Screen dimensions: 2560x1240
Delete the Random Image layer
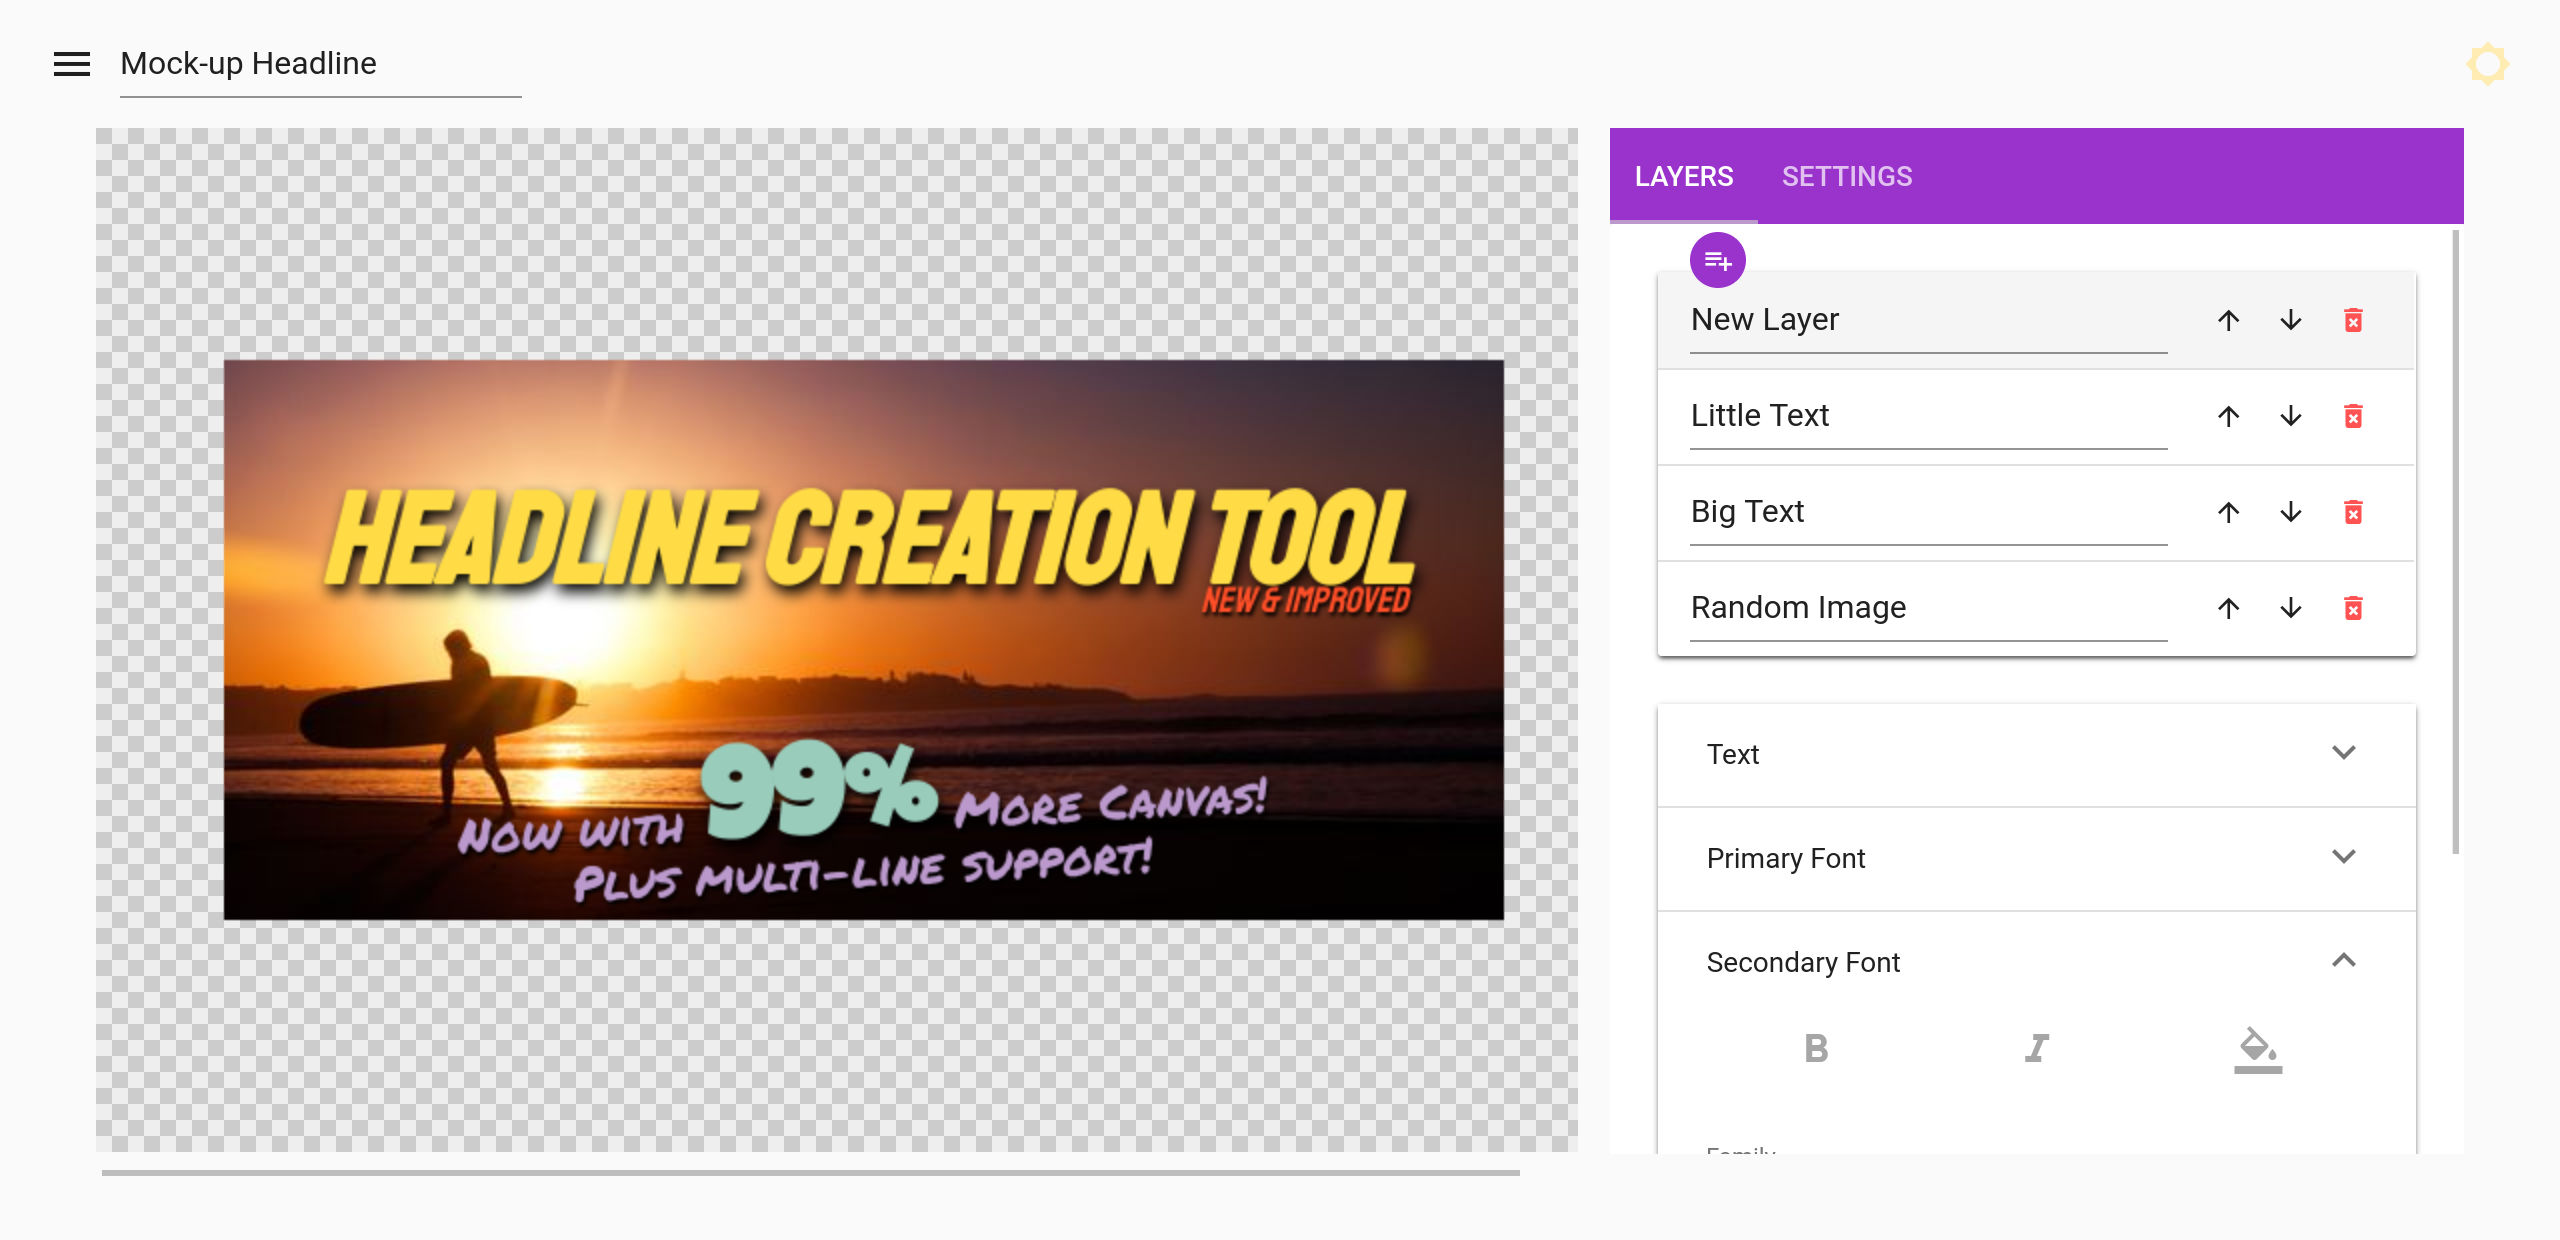point(2354,607)
